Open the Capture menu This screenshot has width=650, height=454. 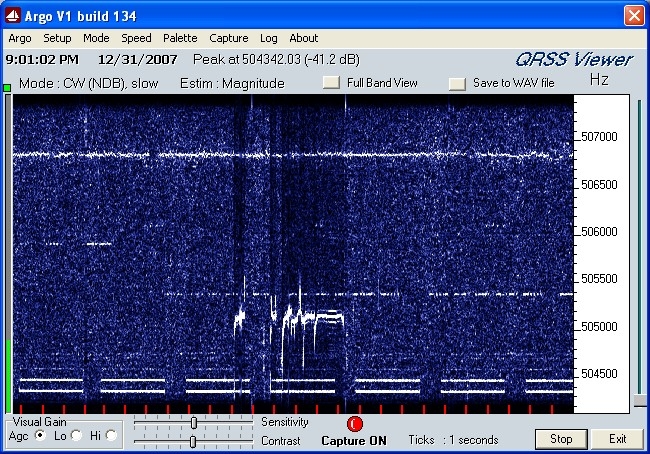pos(228,38)
